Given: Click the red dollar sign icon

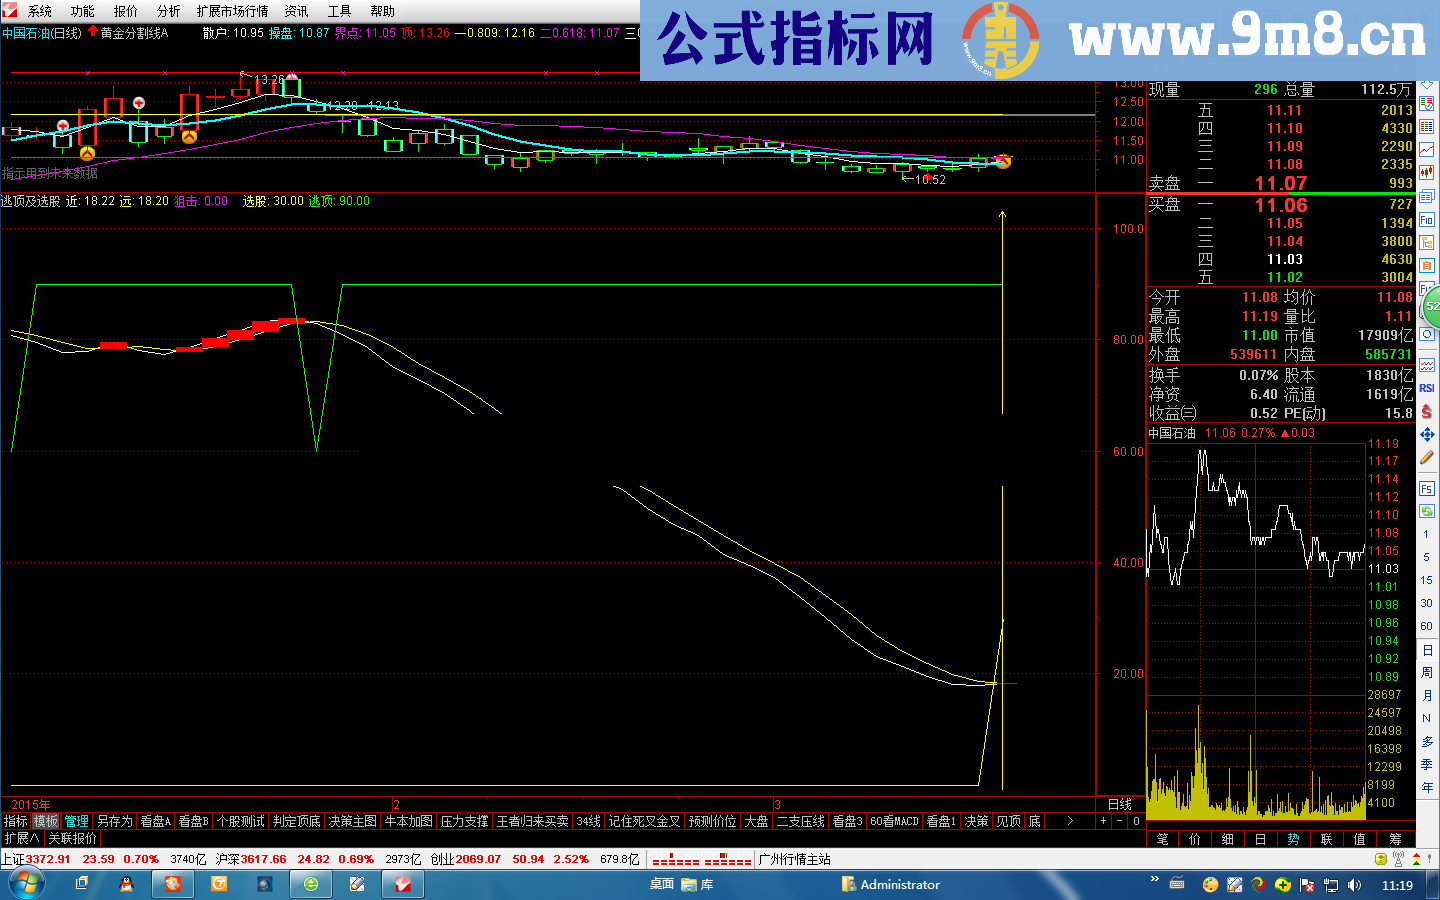Looking at the screenshot, I should click(1427, 411).
